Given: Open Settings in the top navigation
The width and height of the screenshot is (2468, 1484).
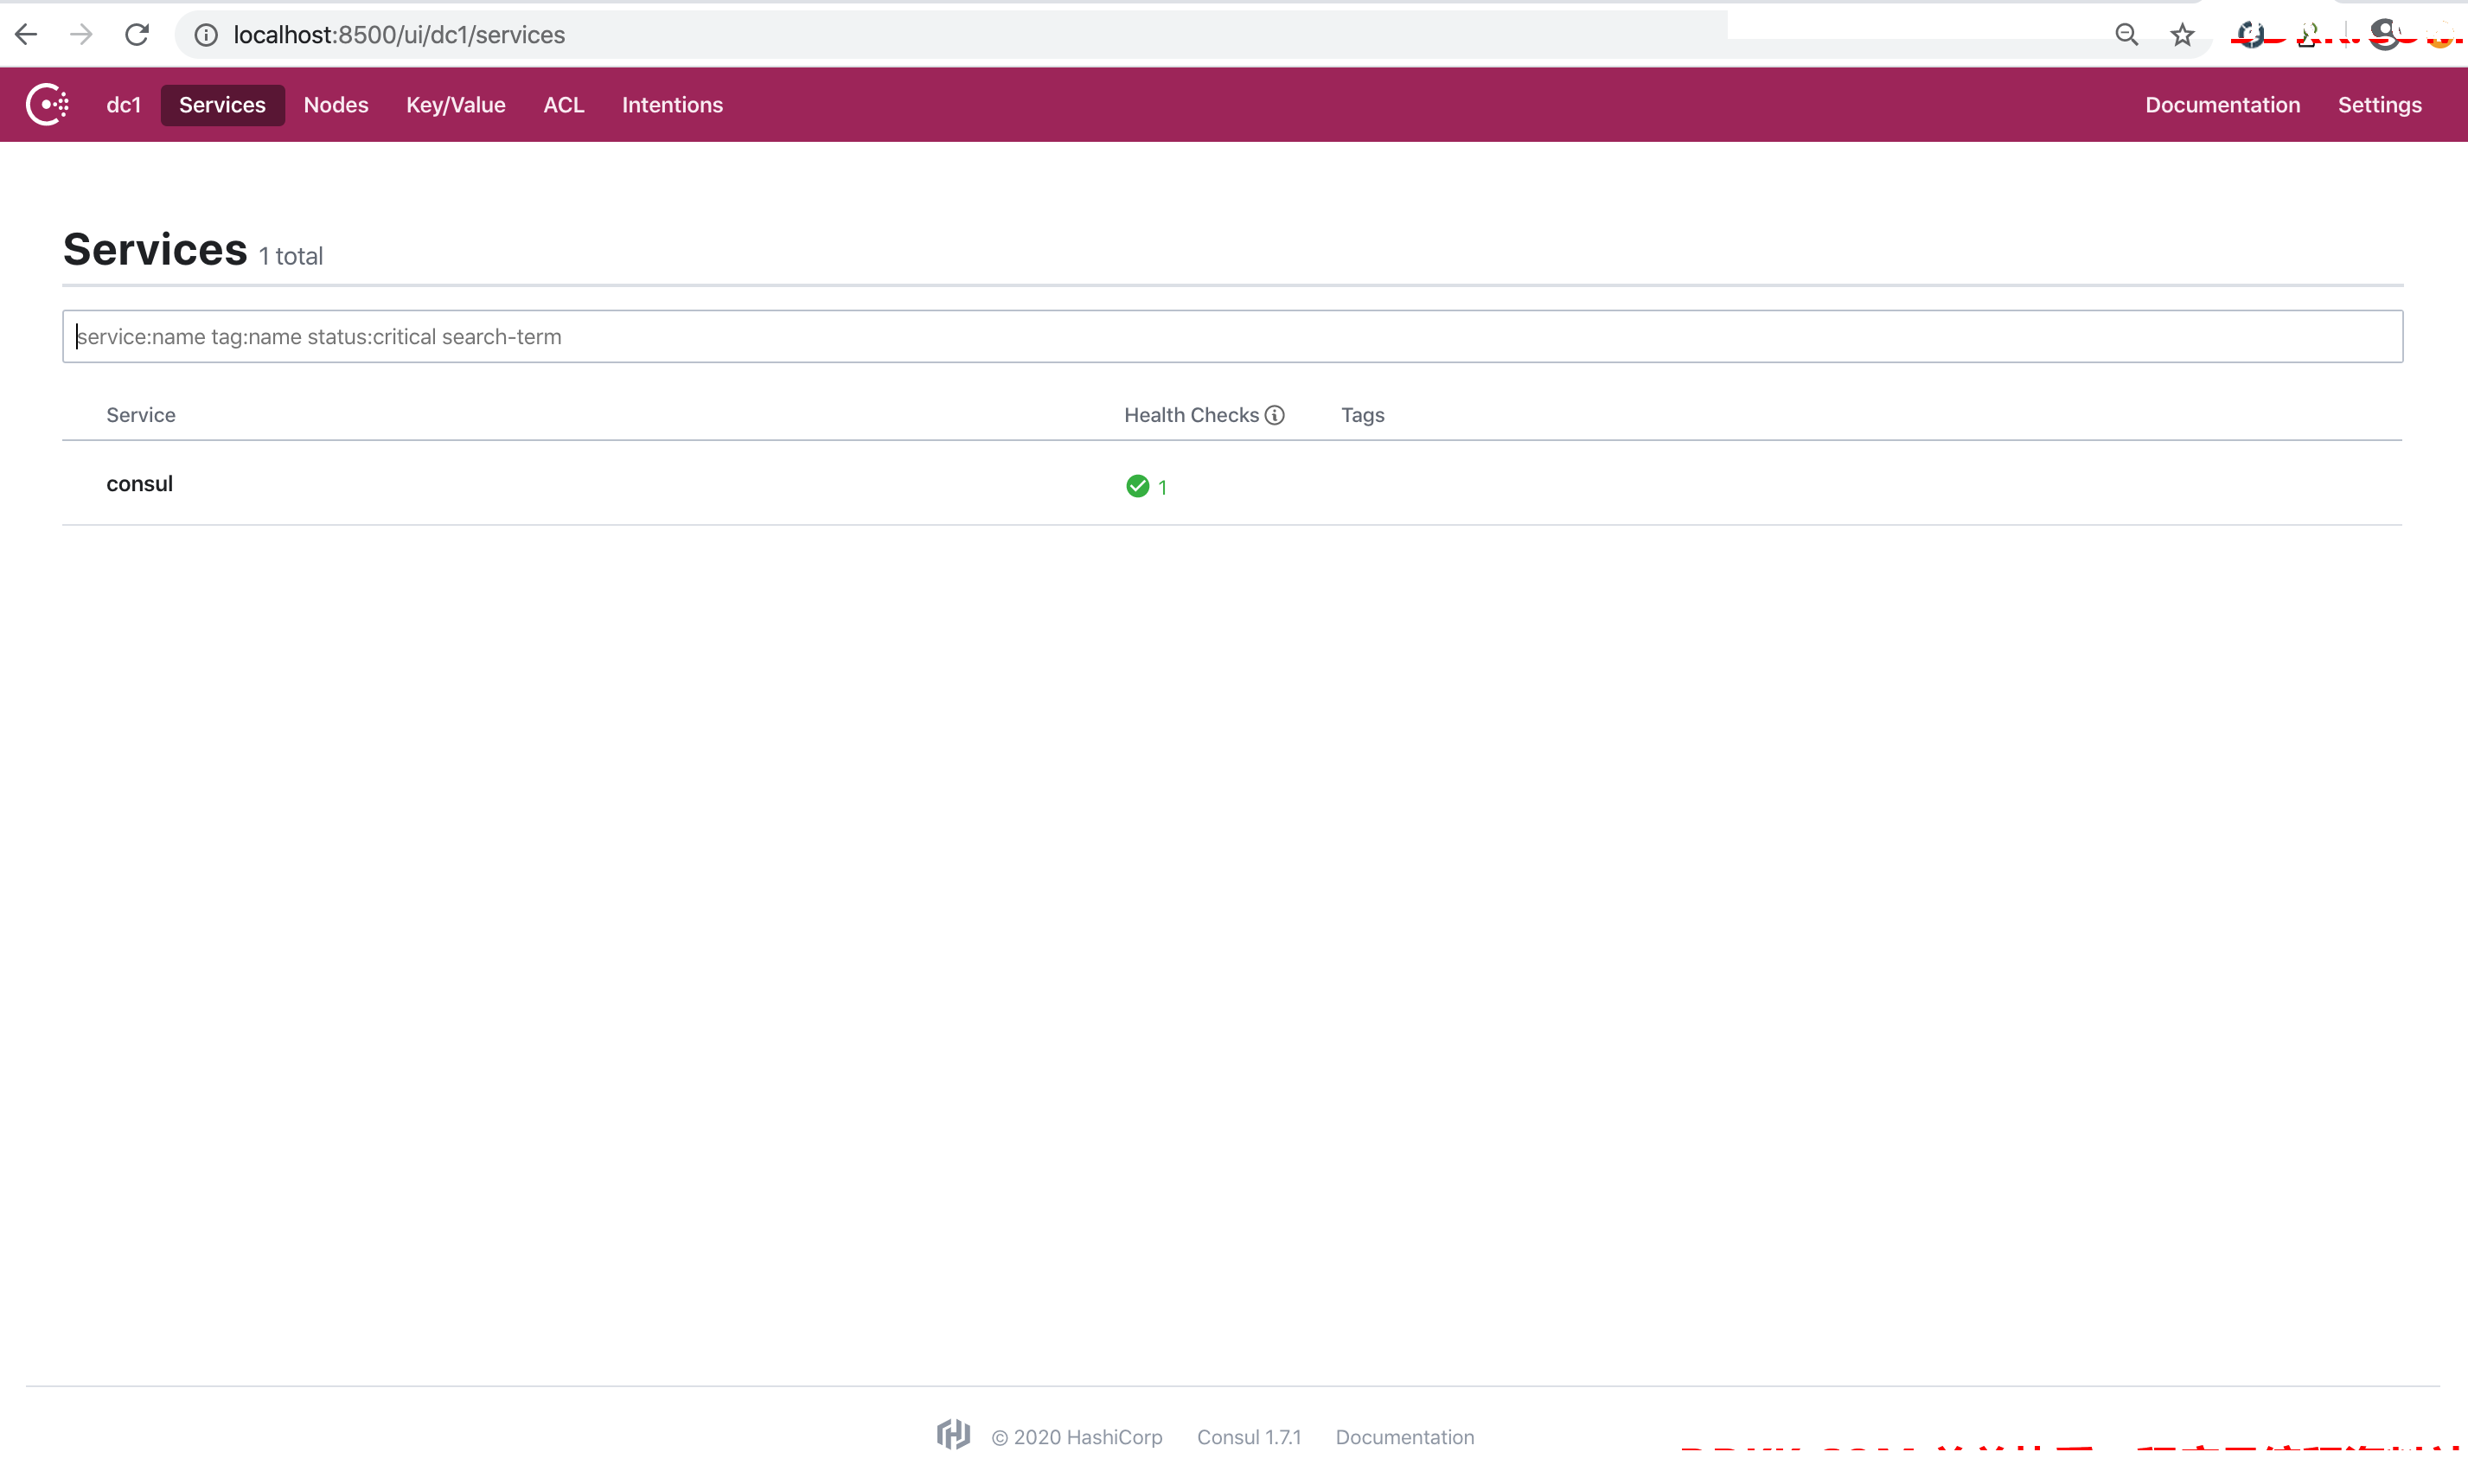Looking at the screenshot, I should coord(2379,105).
